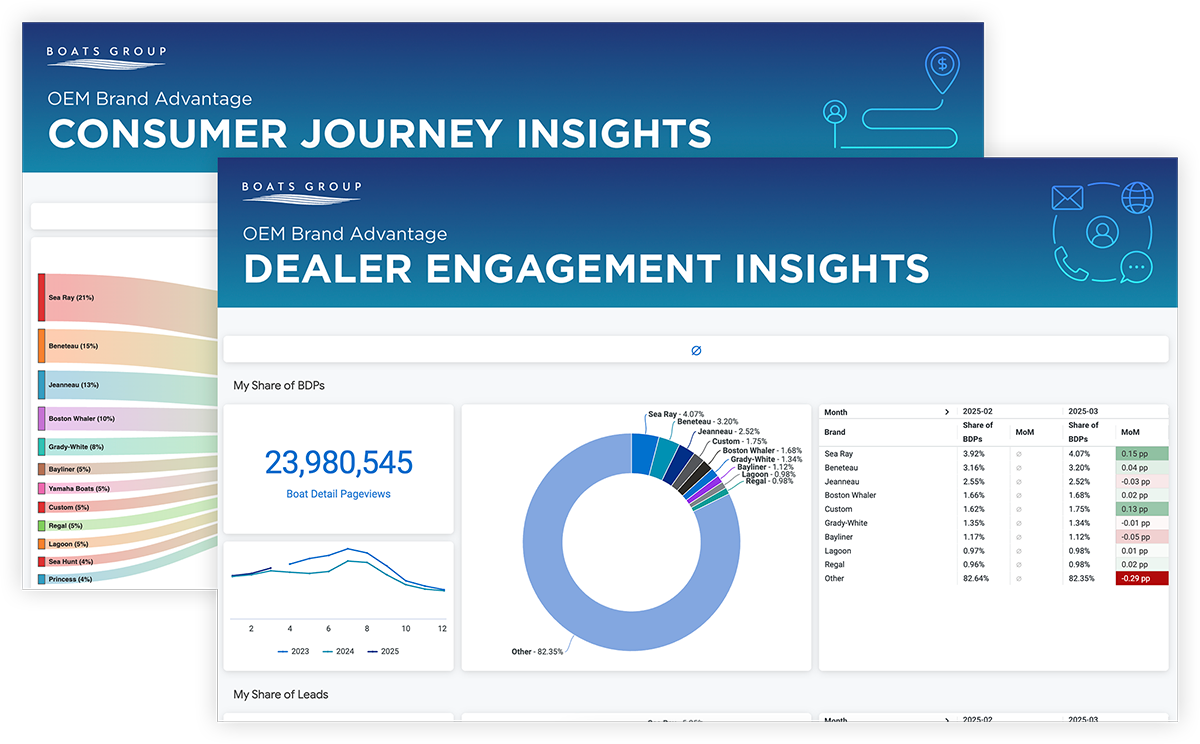Click the Sea Ray (21%) Sankey node
Screen dimensions: 1200x744
pyautogui.click(x=42, y=297)
